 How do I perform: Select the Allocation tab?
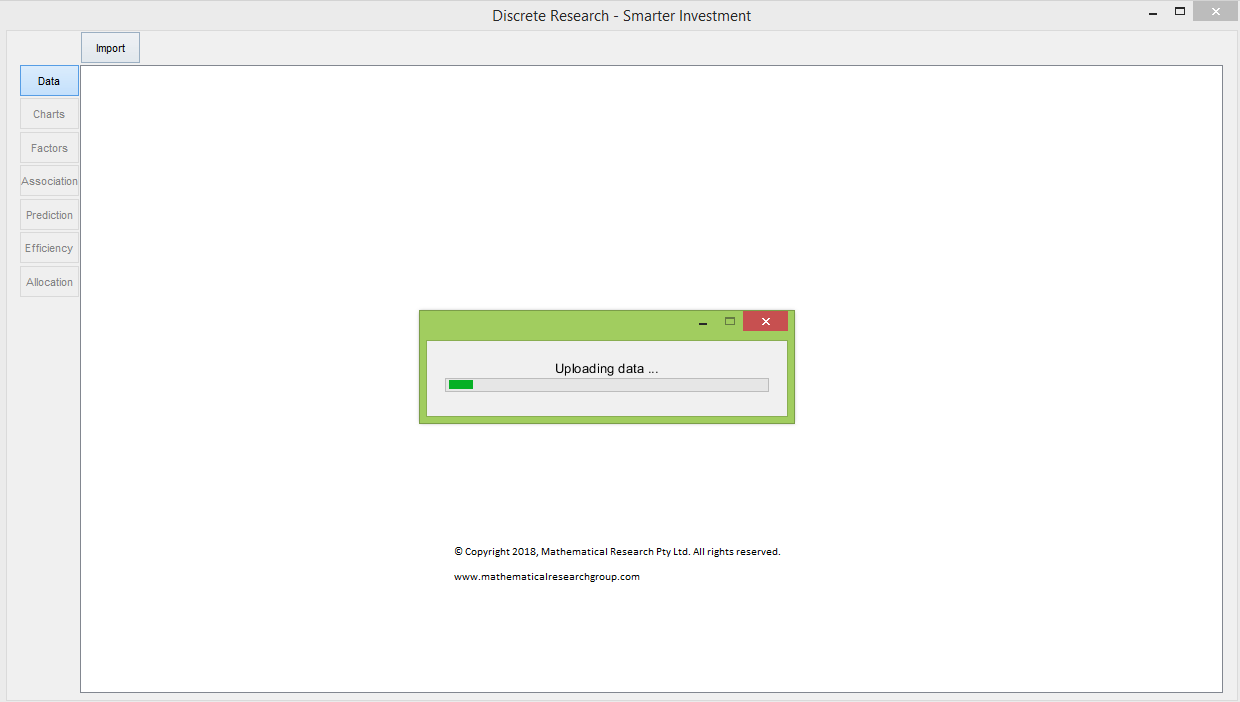click(x=49, y=282)
